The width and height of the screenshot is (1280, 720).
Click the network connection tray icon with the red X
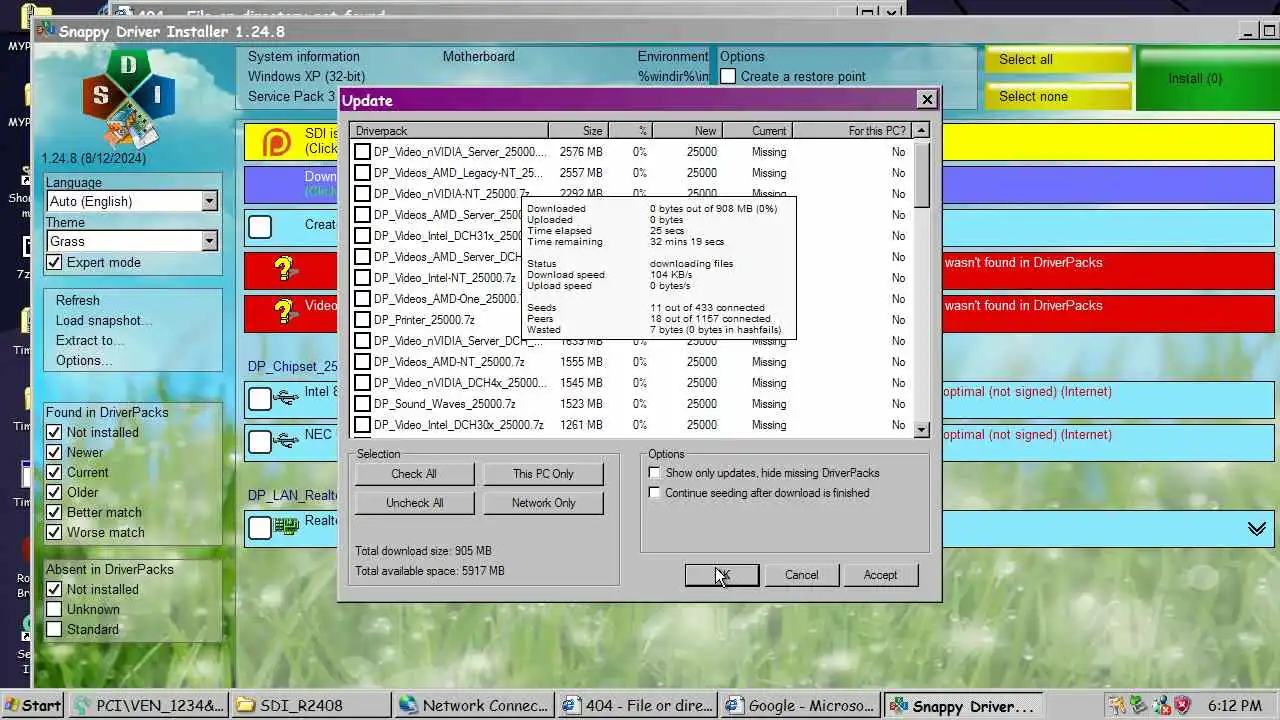tap(1160, 705)
